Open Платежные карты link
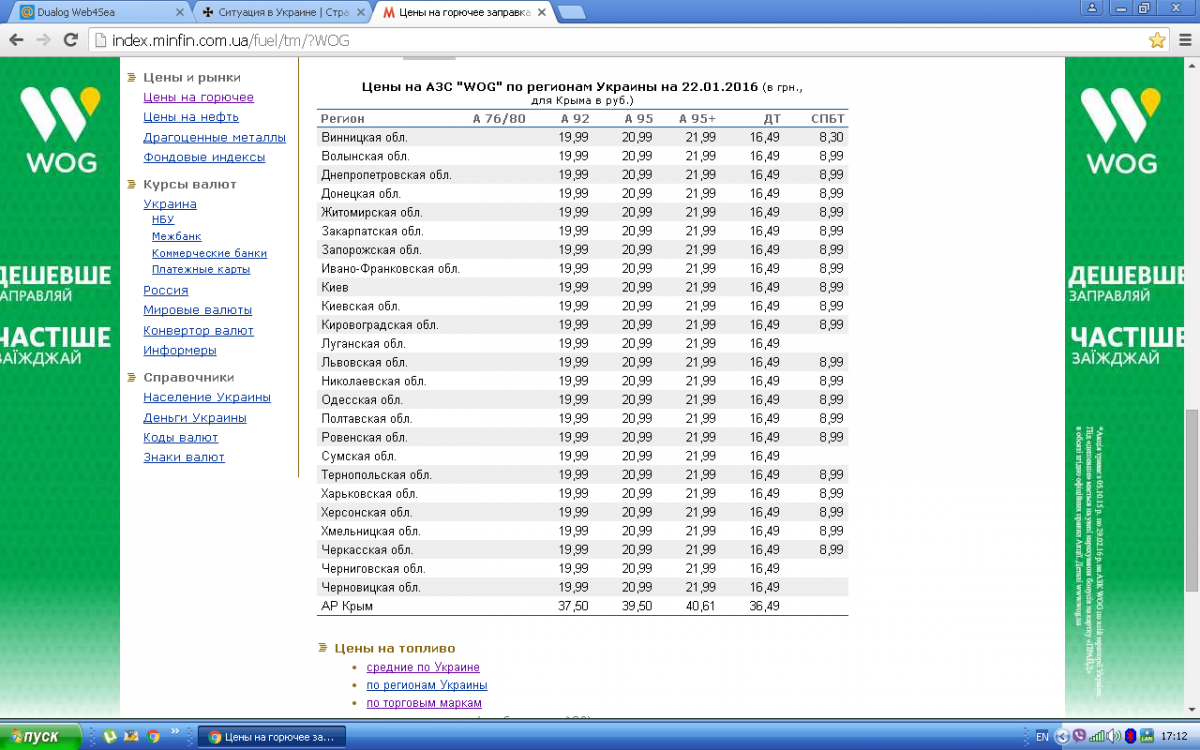 (x=201, y=269)
